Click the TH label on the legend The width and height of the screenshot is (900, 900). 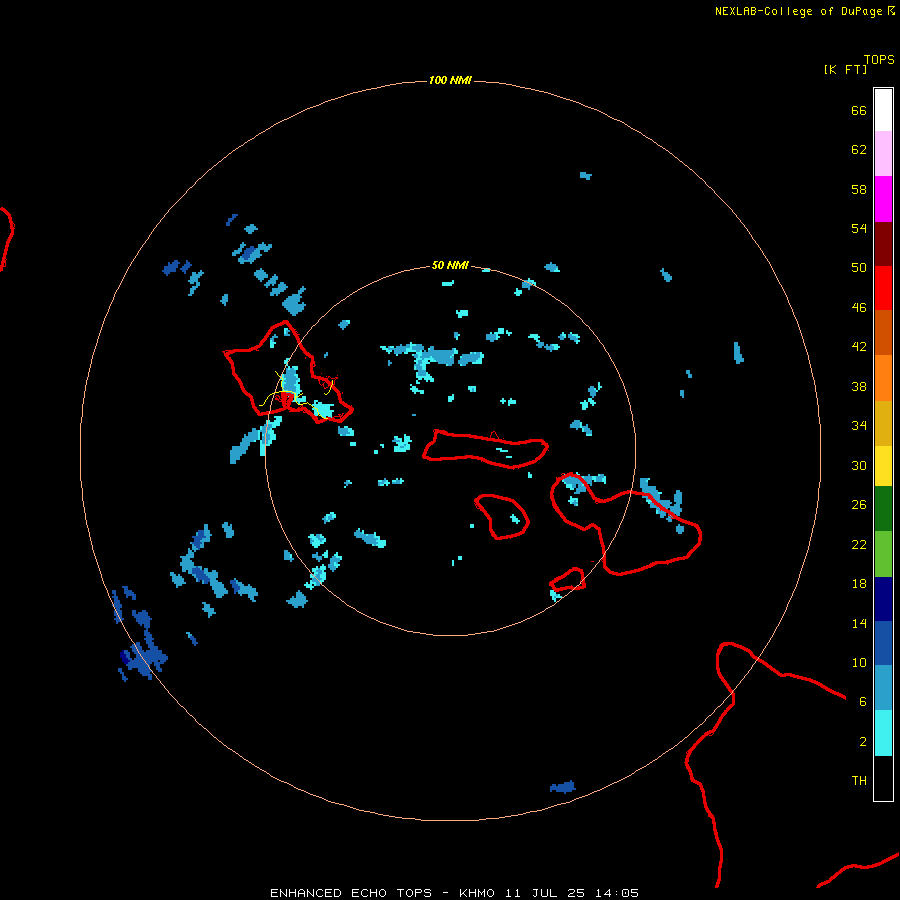click(859, 781)
